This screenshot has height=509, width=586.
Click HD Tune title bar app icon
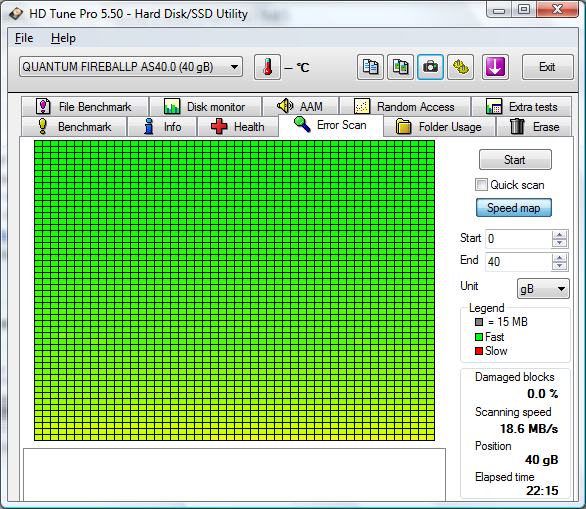click(16, 14)
